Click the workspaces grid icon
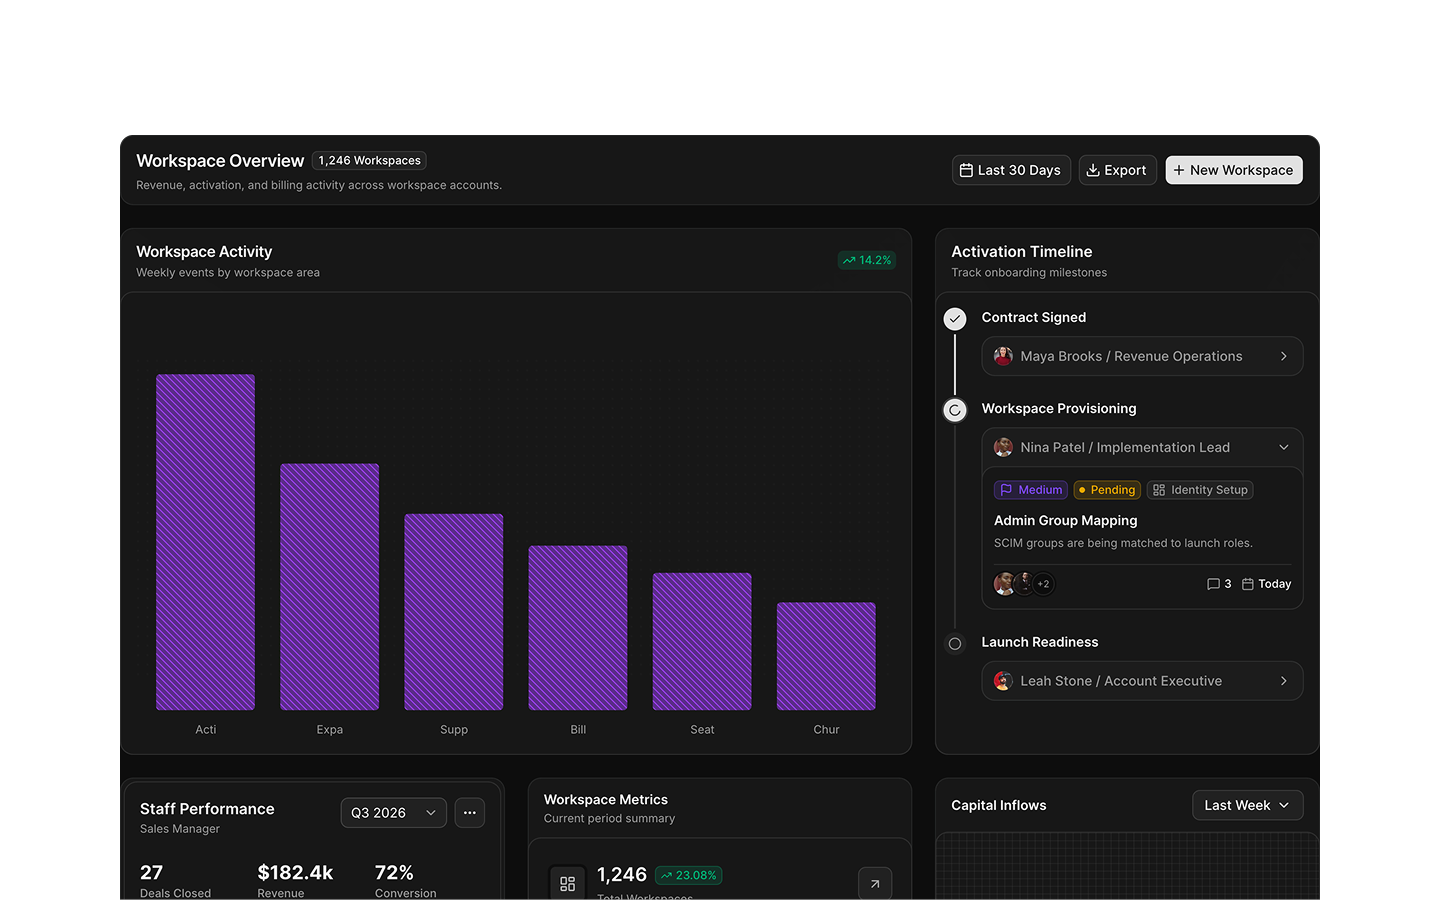The image size is (1440, 900). pos(567,883)
